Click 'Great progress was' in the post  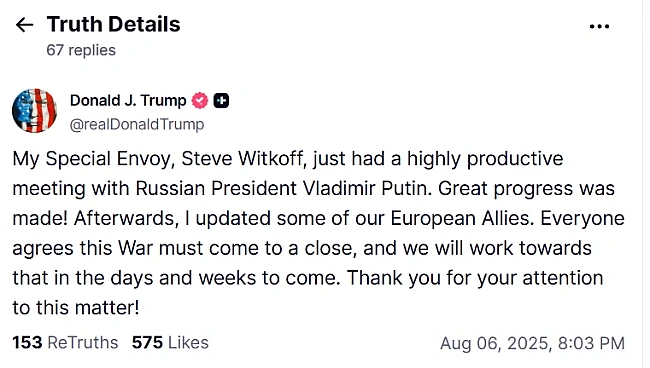(526, 189)
